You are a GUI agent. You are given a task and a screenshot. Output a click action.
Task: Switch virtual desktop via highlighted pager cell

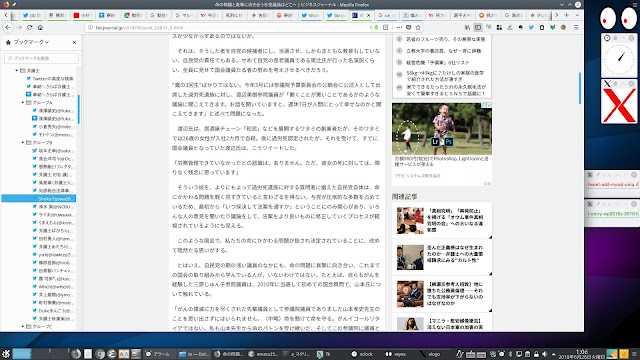[x=22, y=353]
